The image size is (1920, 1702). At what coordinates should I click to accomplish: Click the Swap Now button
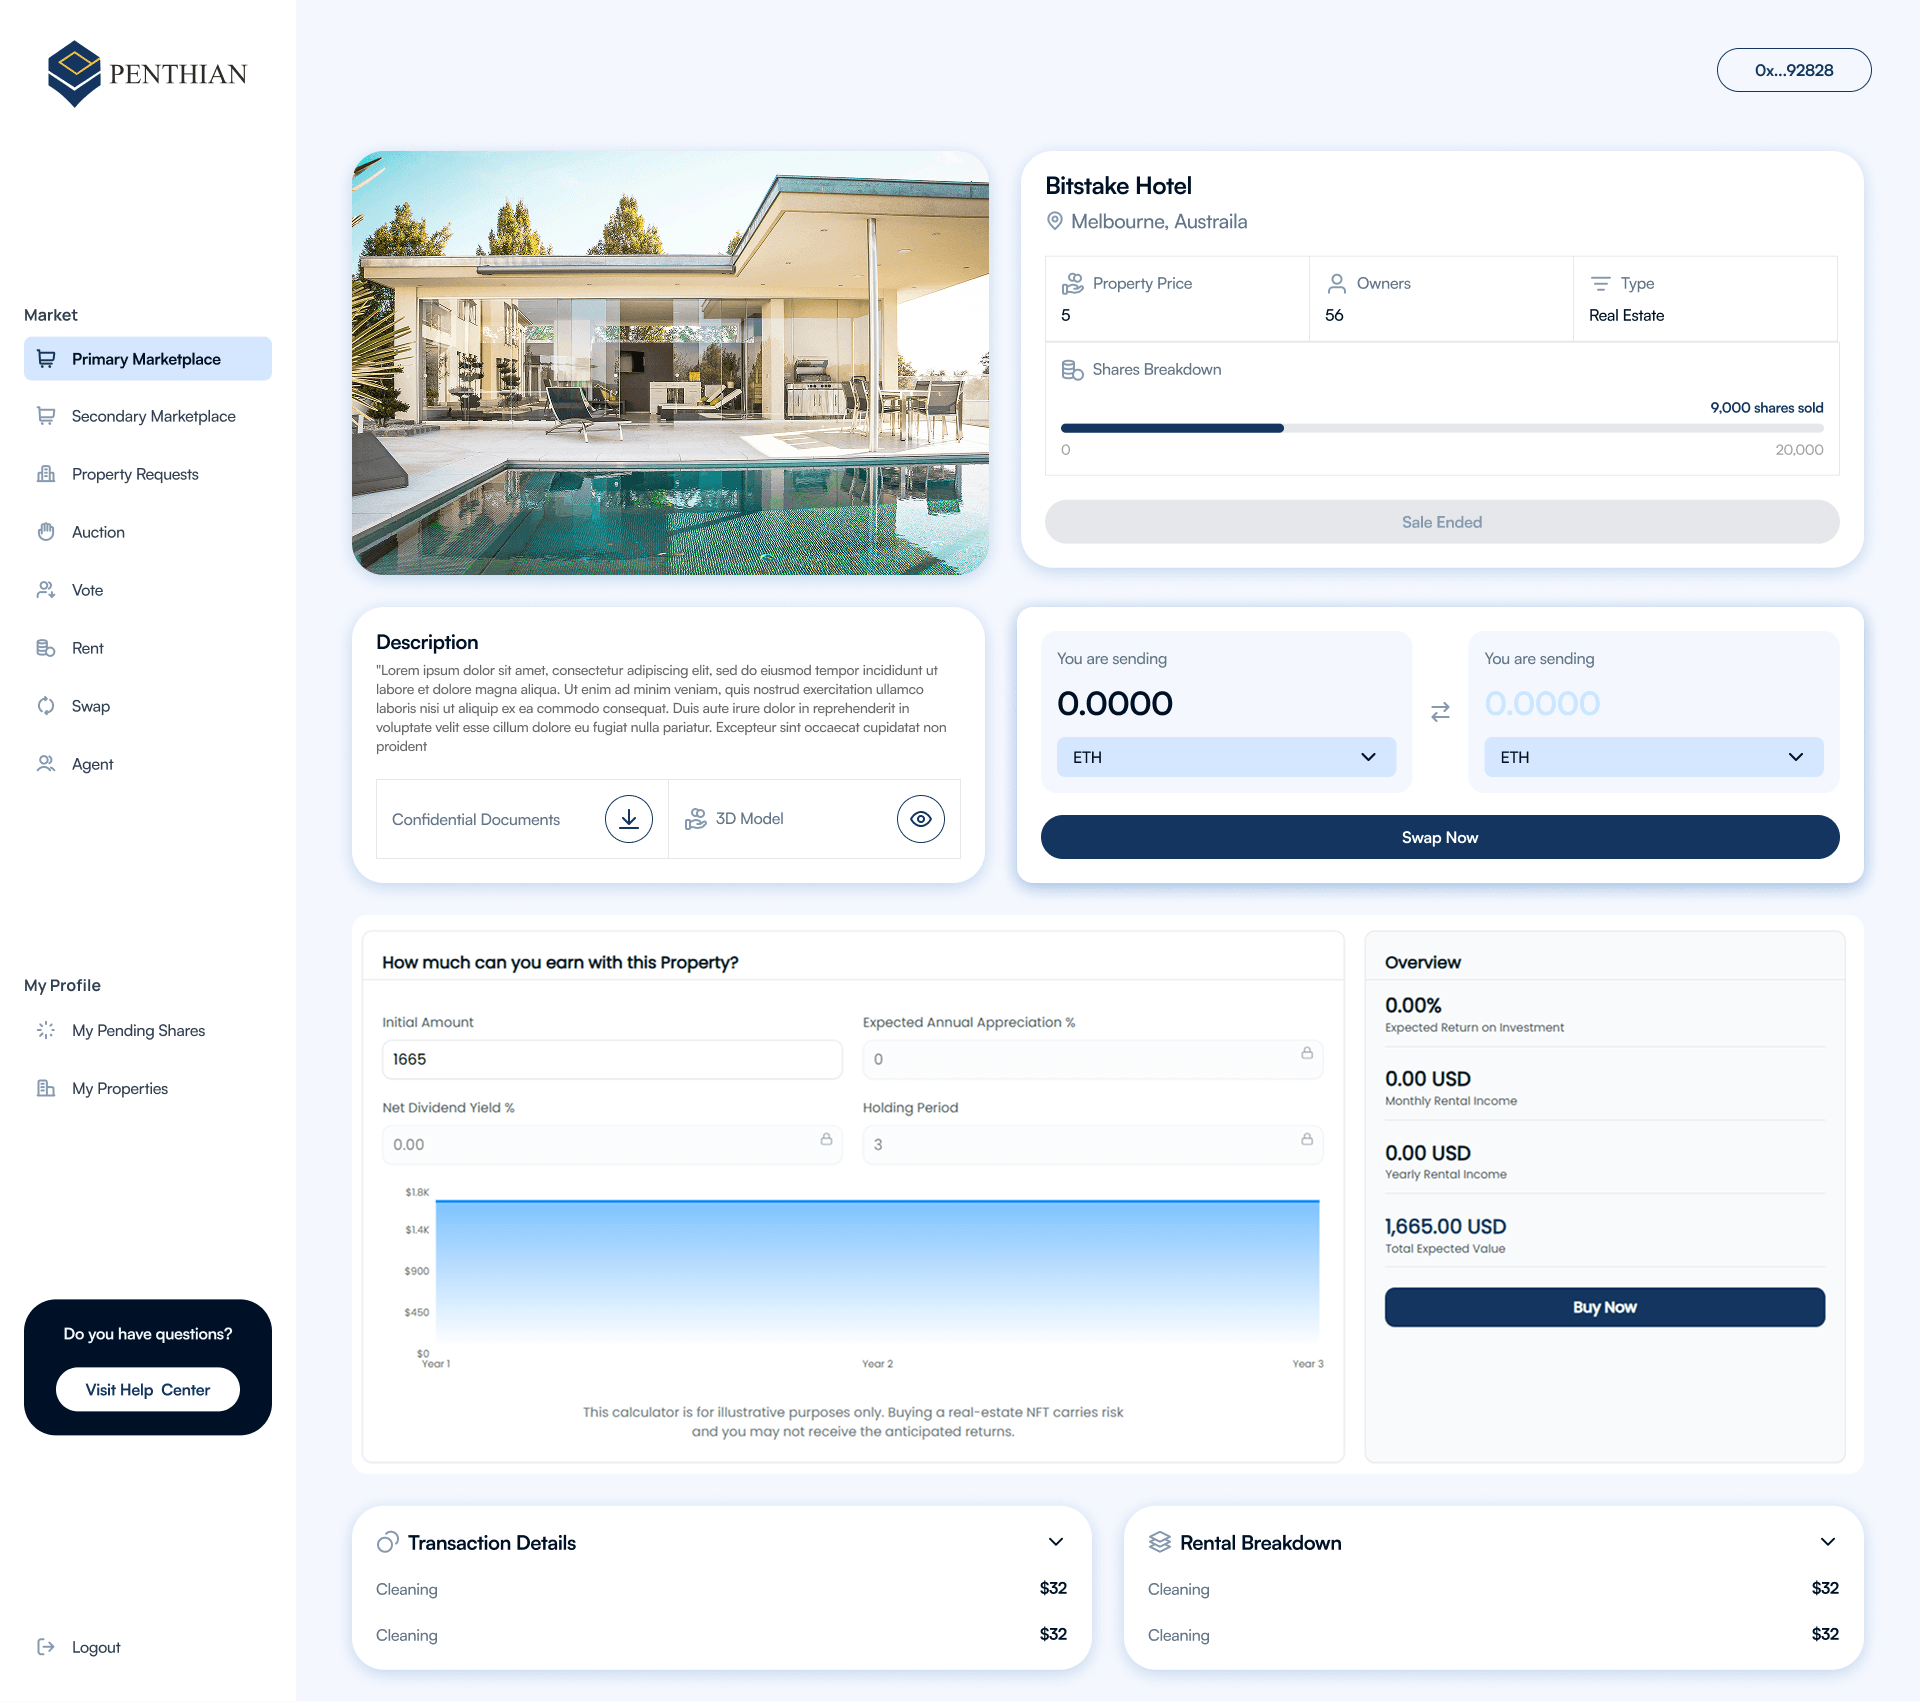[1440, 837]
